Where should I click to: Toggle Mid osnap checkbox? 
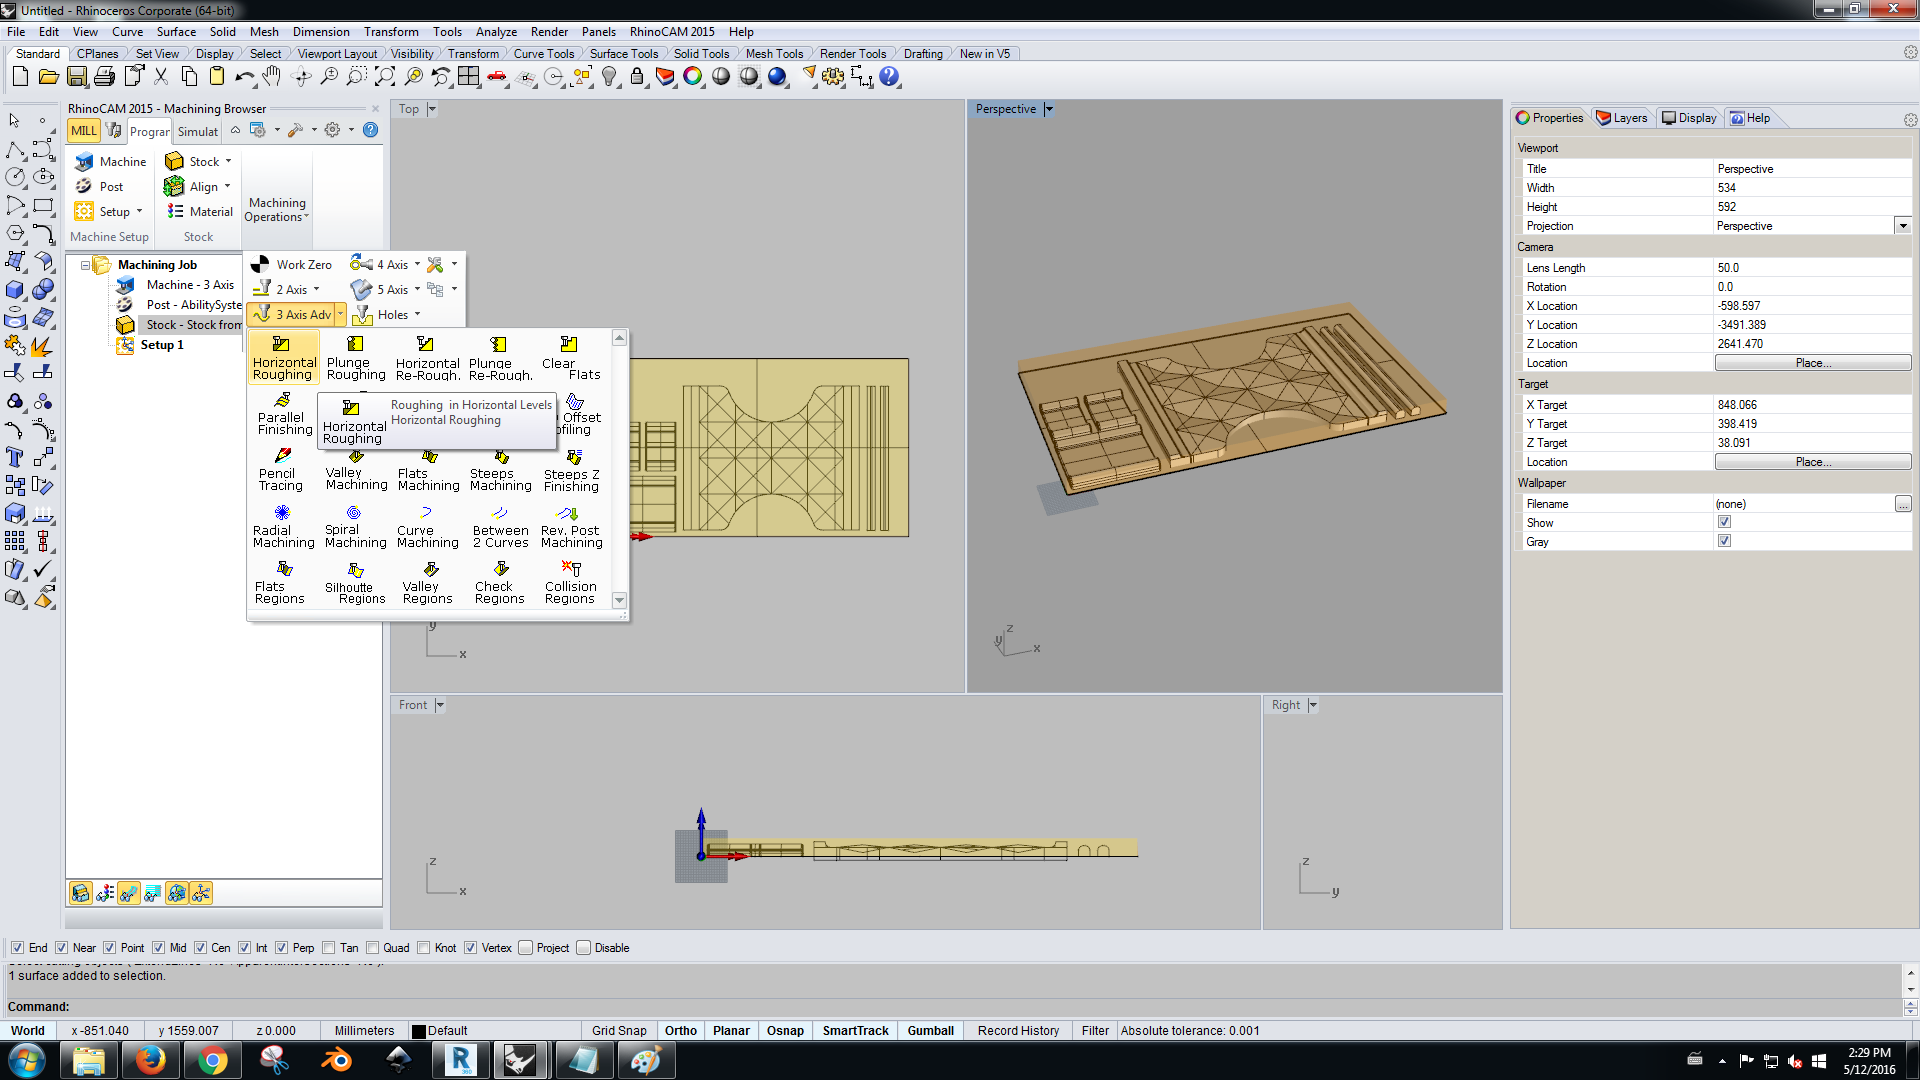[158, 948]
